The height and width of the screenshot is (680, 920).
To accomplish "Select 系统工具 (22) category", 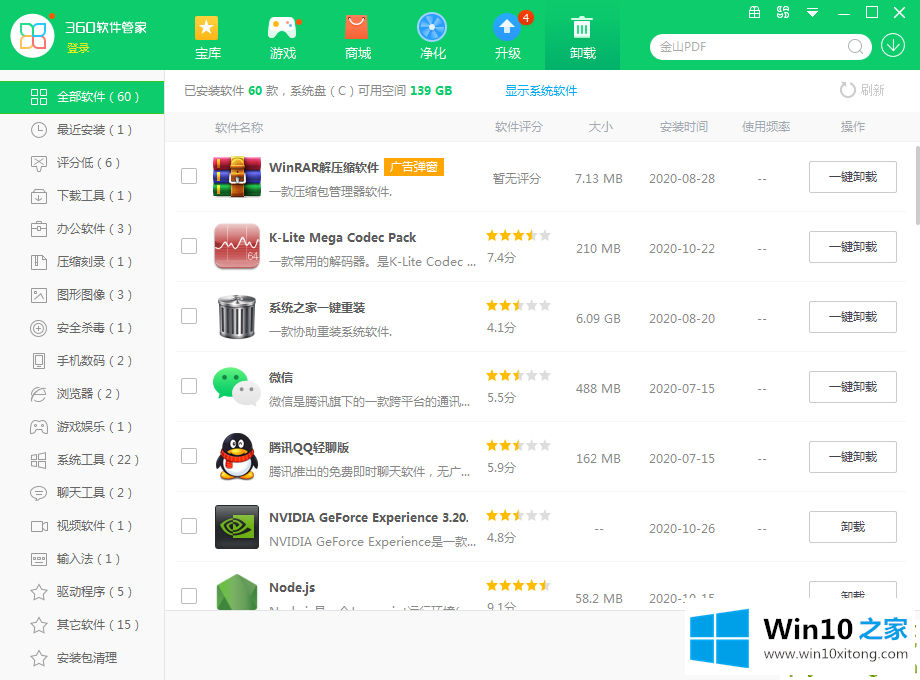I will (x=82, y=460).
